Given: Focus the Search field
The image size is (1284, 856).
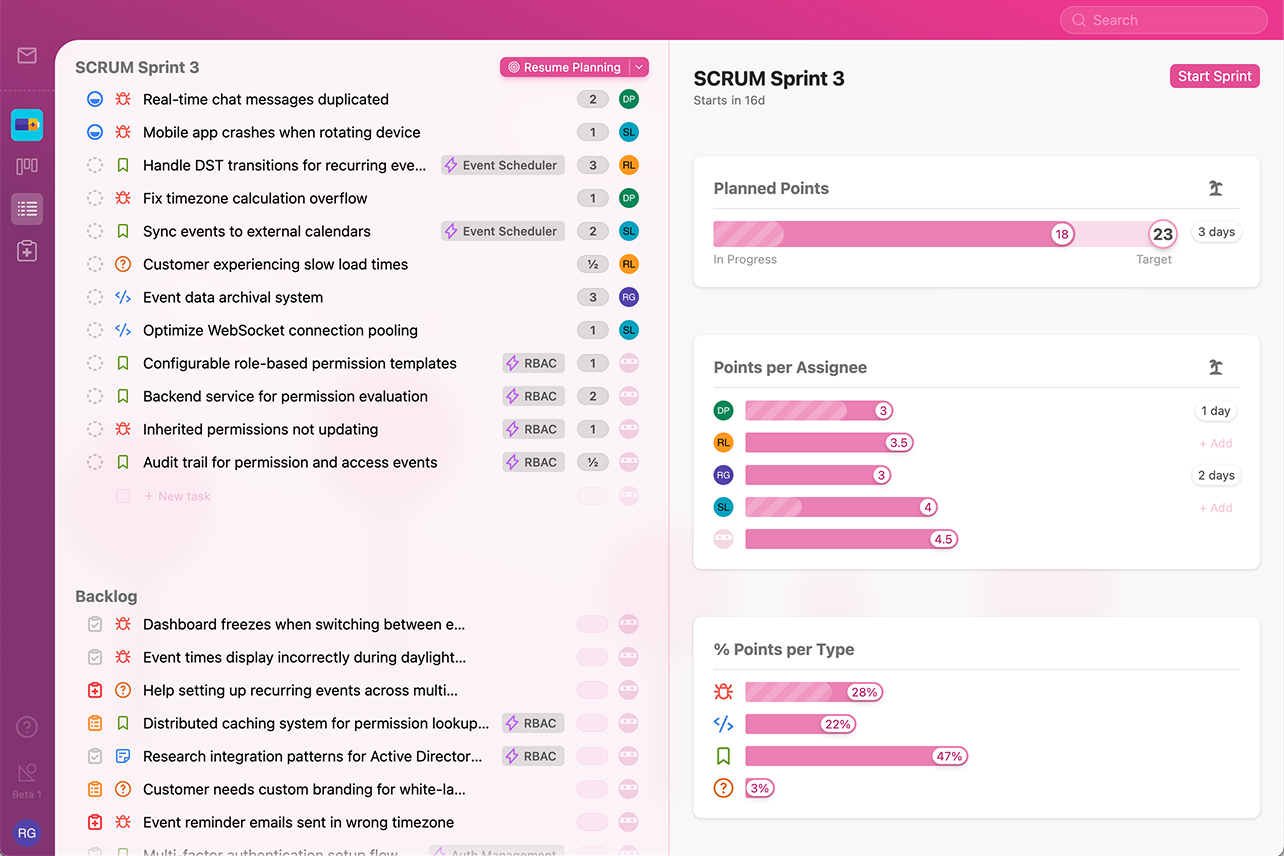Looking at the screenshot, I should pyautogui.click(x=1164, y=20).
